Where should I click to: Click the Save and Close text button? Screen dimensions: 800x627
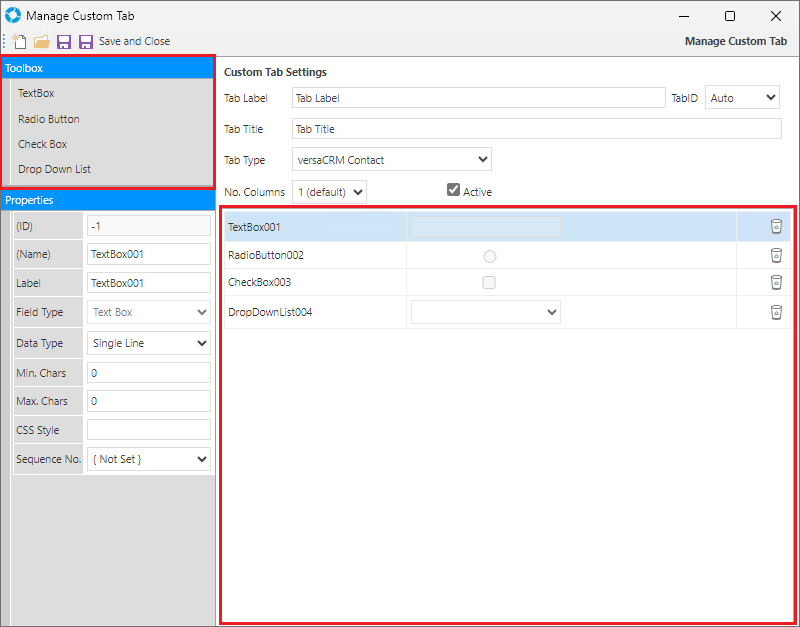click(134, 42)
